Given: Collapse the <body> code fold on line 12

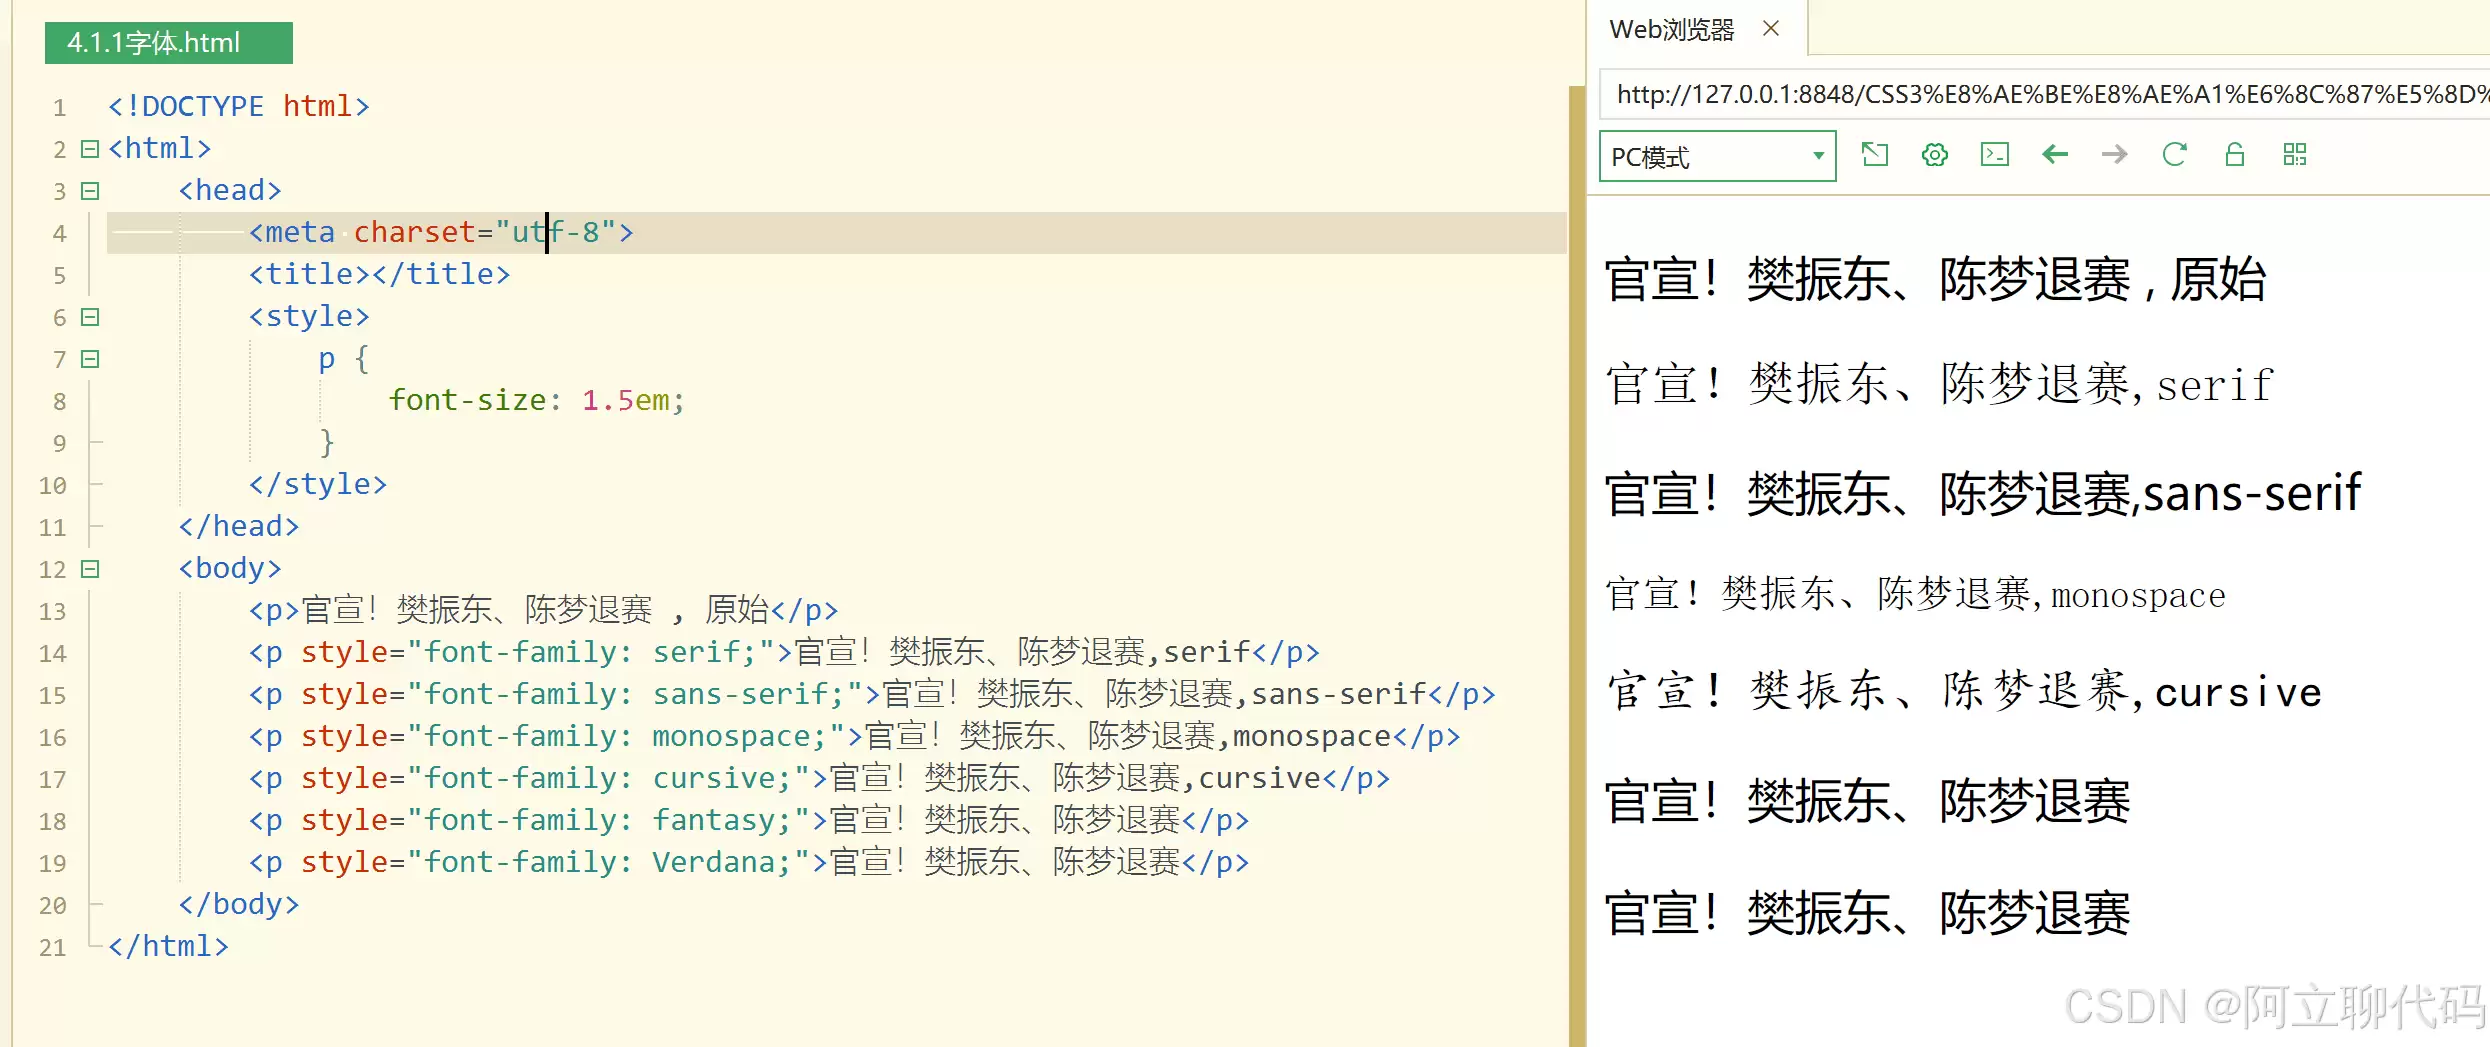Looking at the screenshot, I should tap(88, 569).
